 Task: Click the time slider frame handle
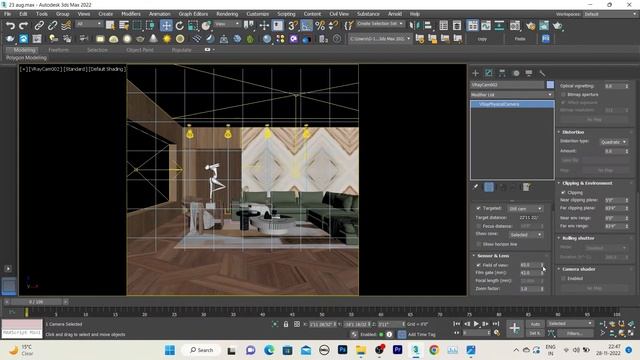click(36, 302)
